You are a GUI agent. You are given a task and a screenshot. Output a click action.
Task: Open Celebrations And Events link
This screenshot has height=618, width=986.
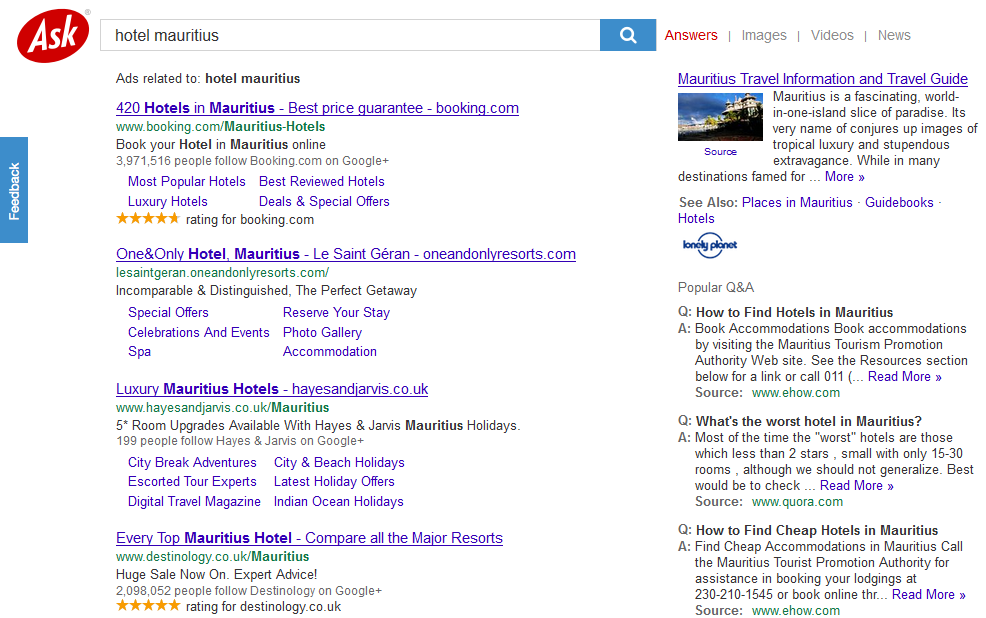click(x=199, y=333)
